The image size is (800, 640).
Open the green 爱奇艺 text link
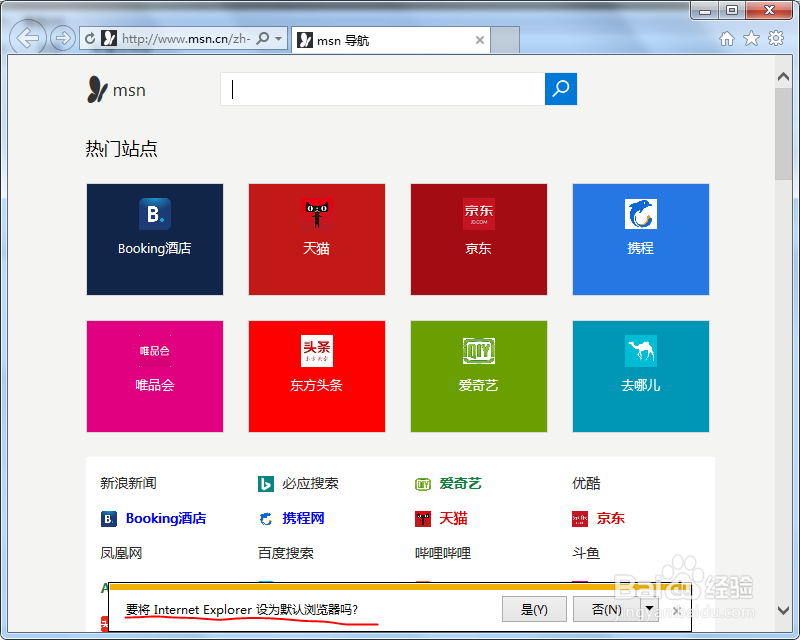tap(460, 483)
